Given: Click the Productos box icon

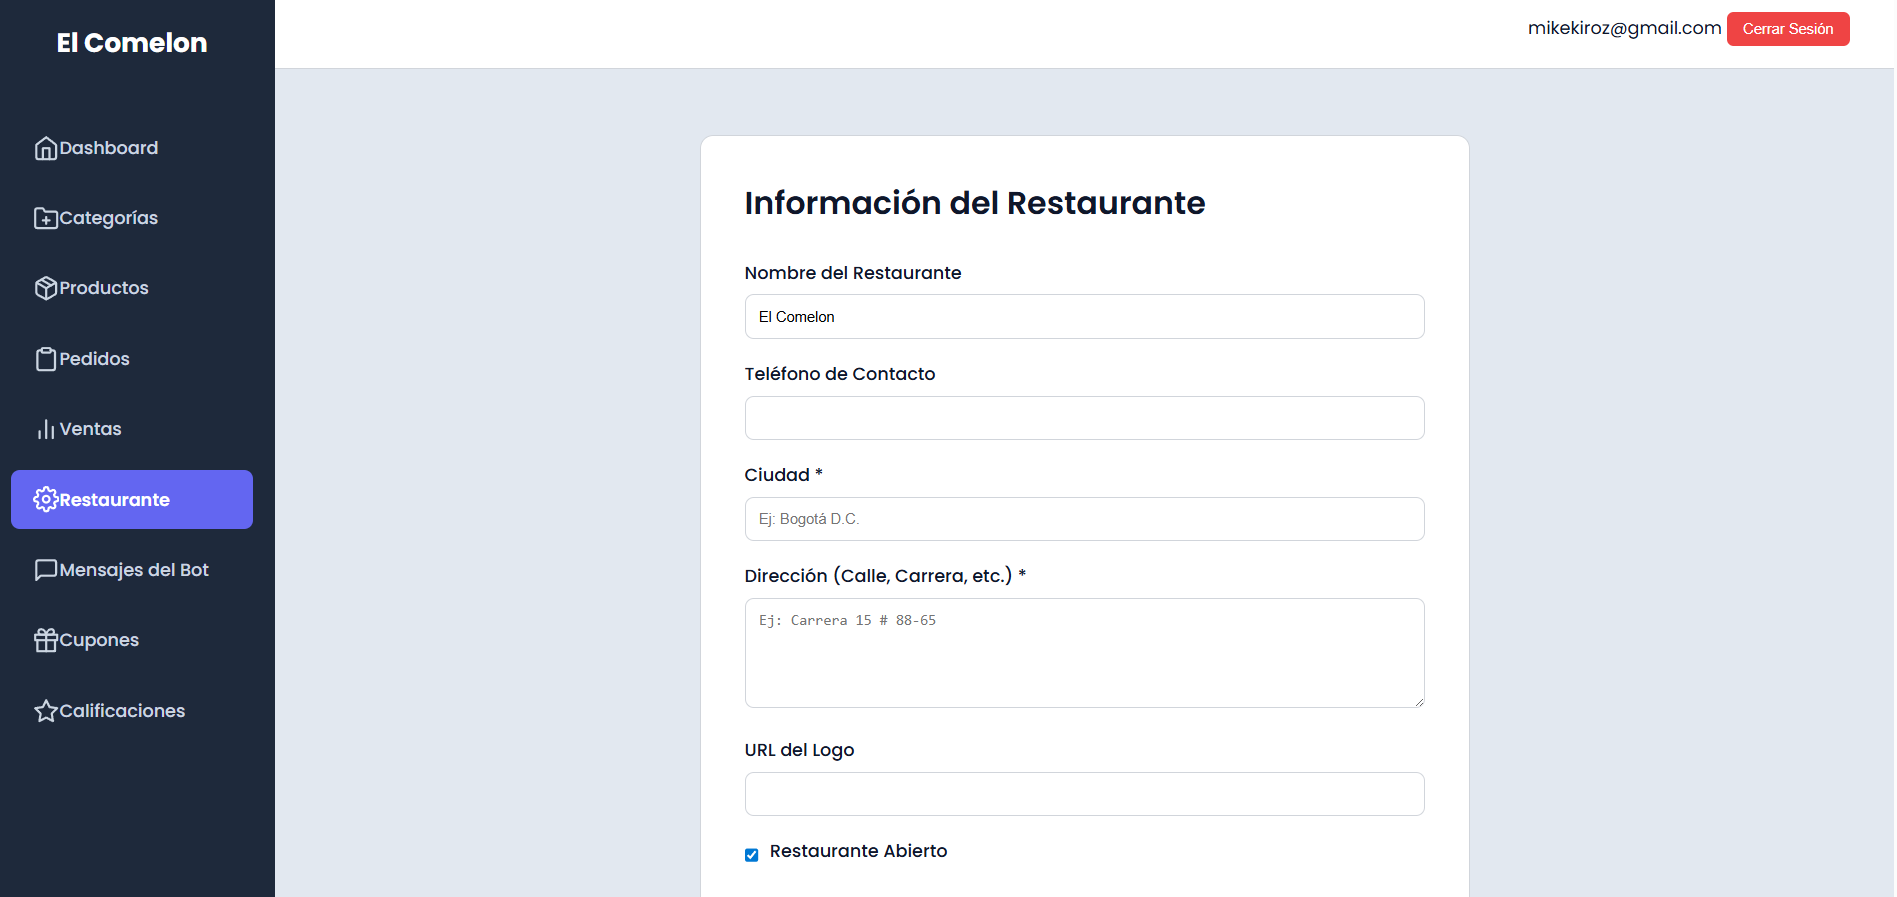Looking at the screenshot, I should coord(46,288).
